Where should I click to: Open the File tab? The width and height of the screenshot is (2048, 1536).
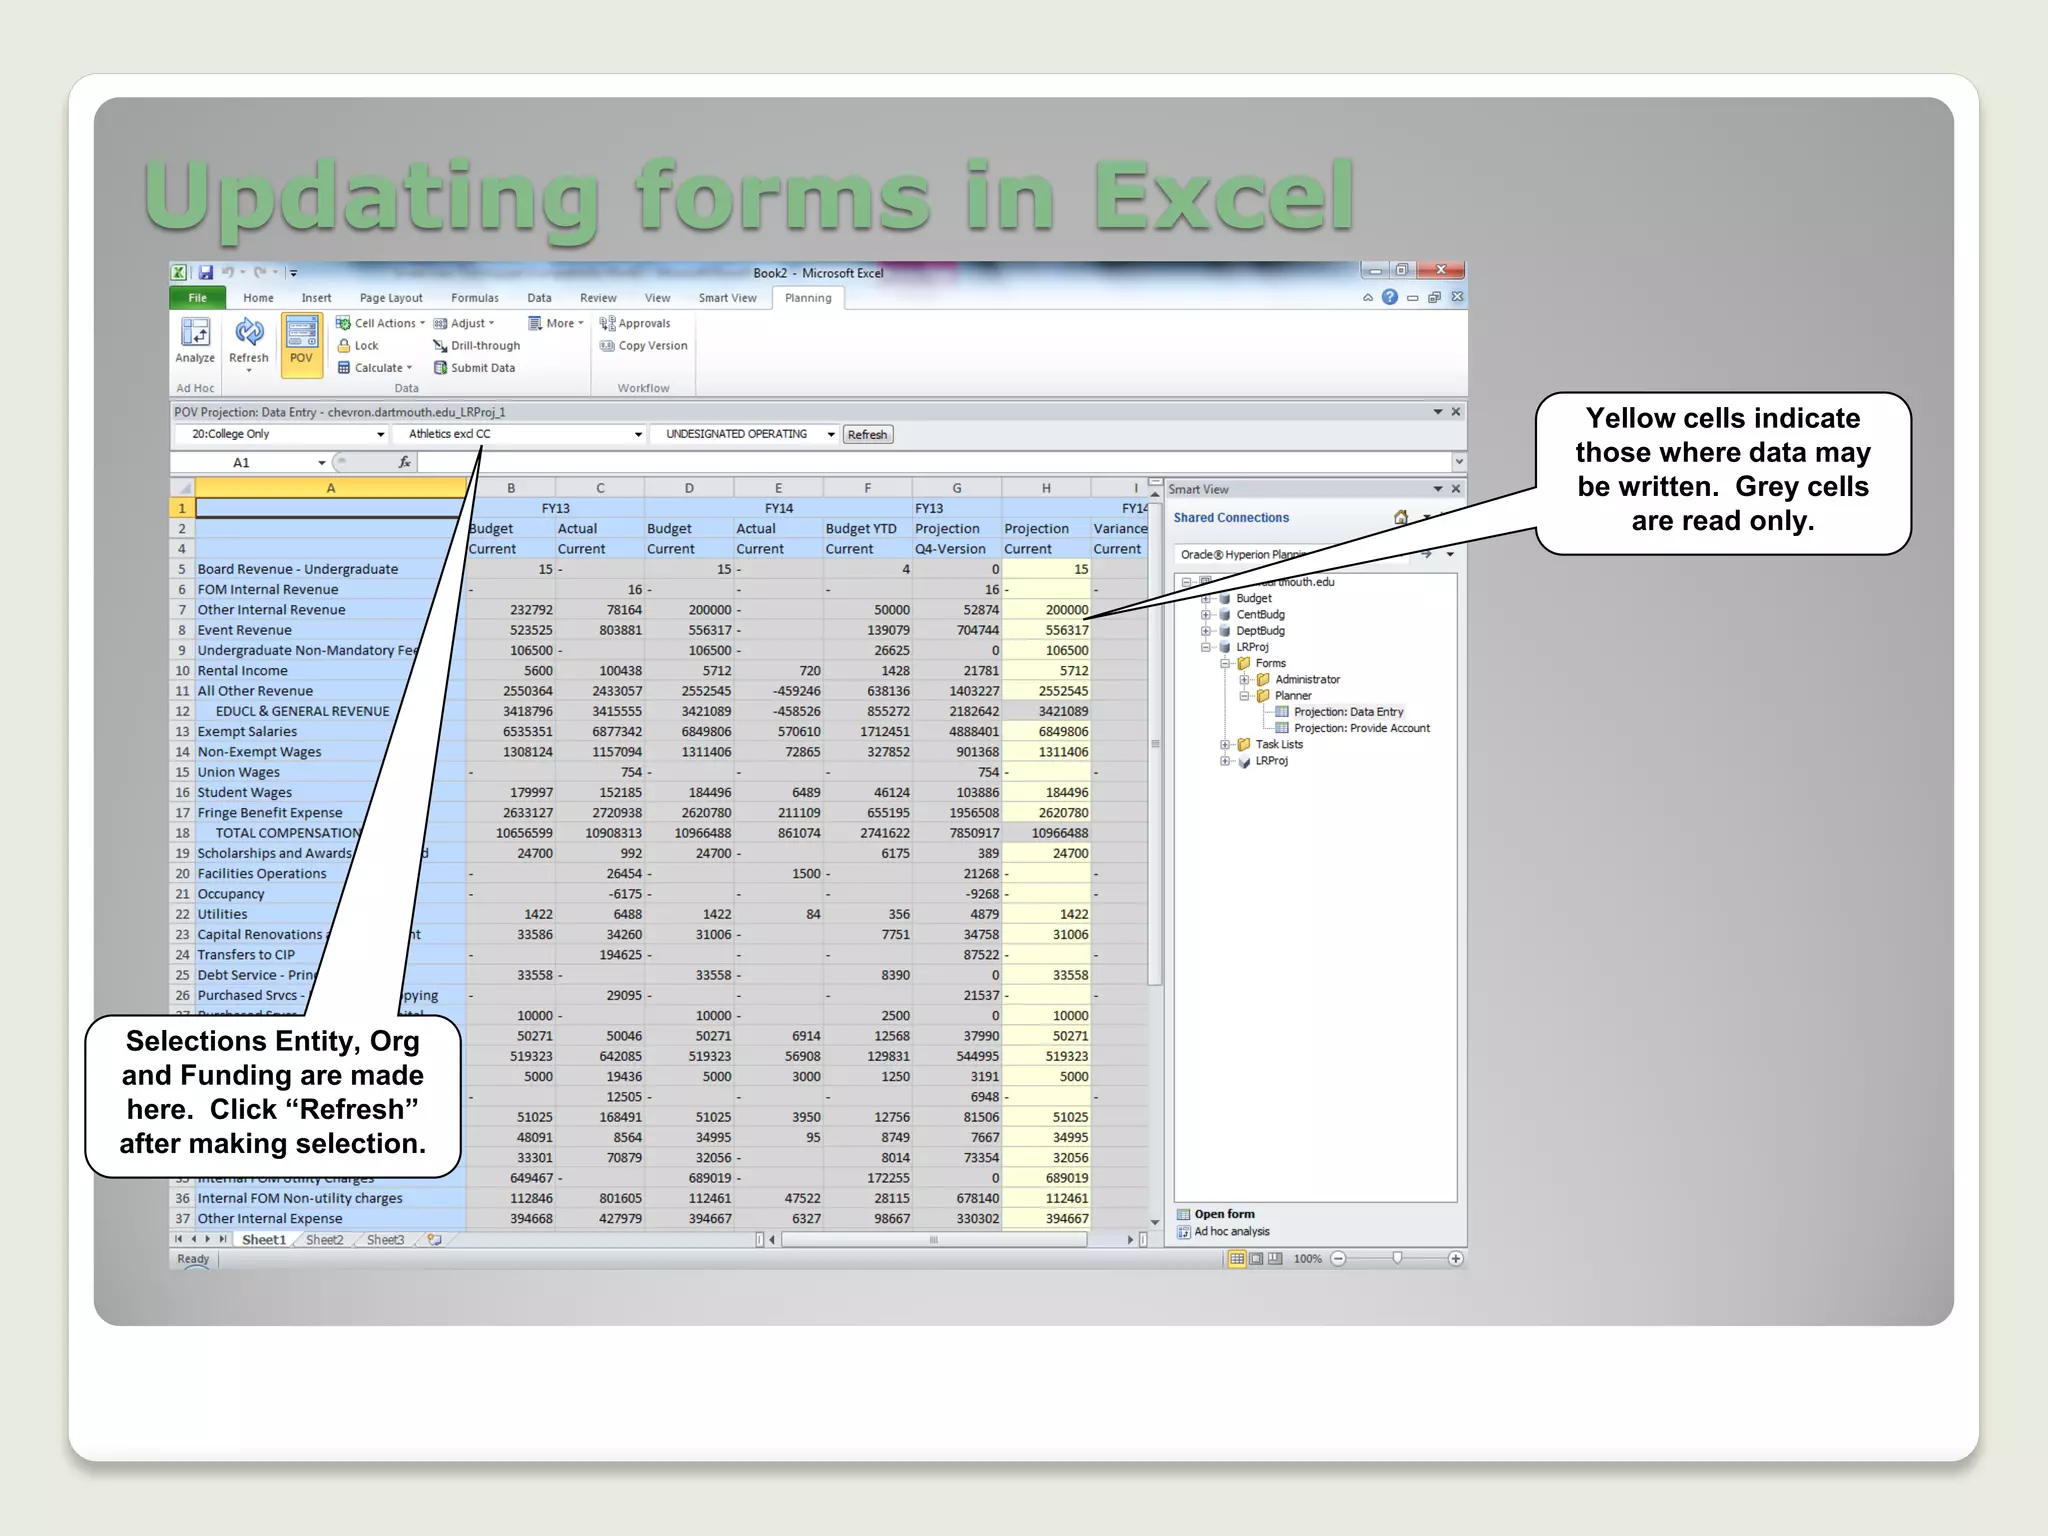click(198, 298)
